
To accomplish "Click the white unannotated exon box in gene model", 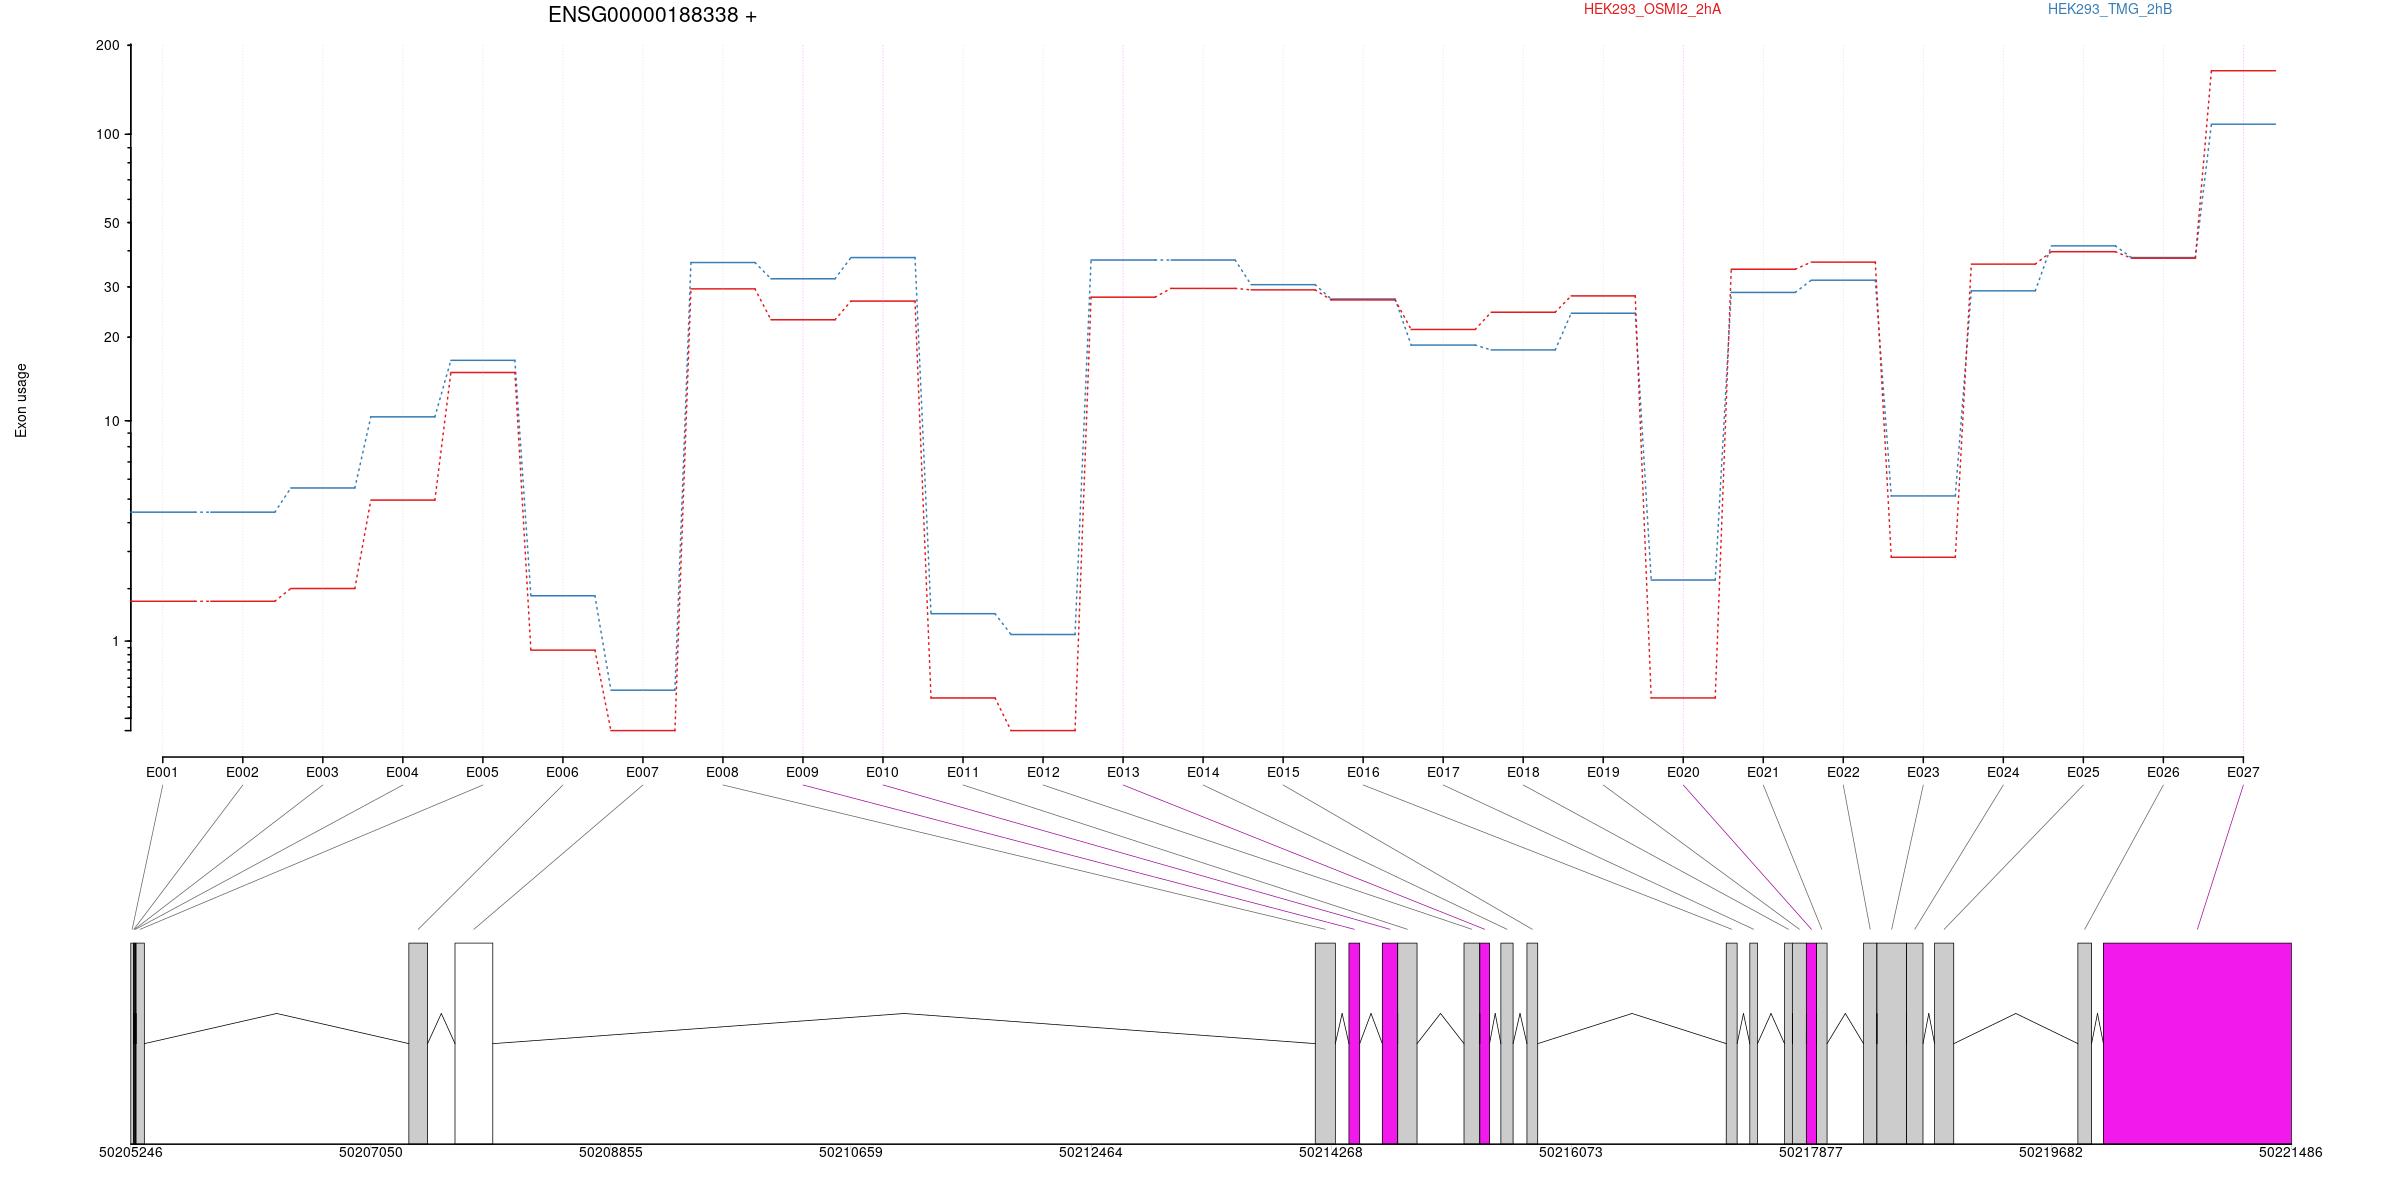I will [473, 1043].
